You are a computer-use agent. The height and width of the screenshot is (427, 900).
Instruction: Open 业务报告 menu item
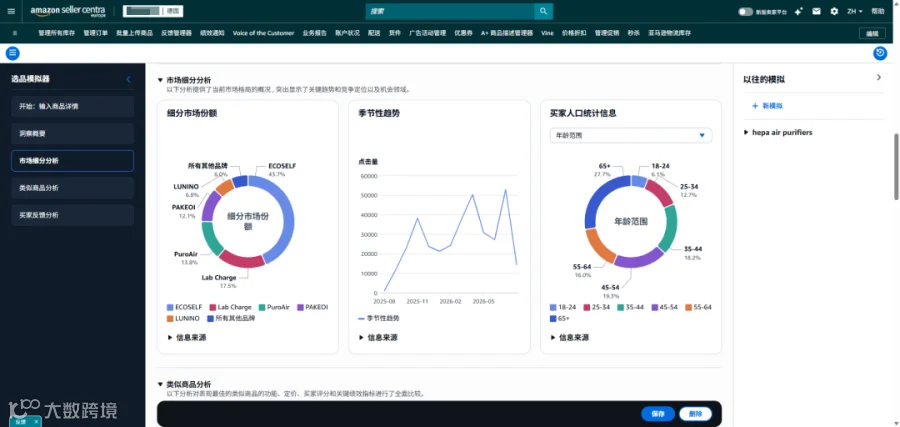click(x=315, y=33)
